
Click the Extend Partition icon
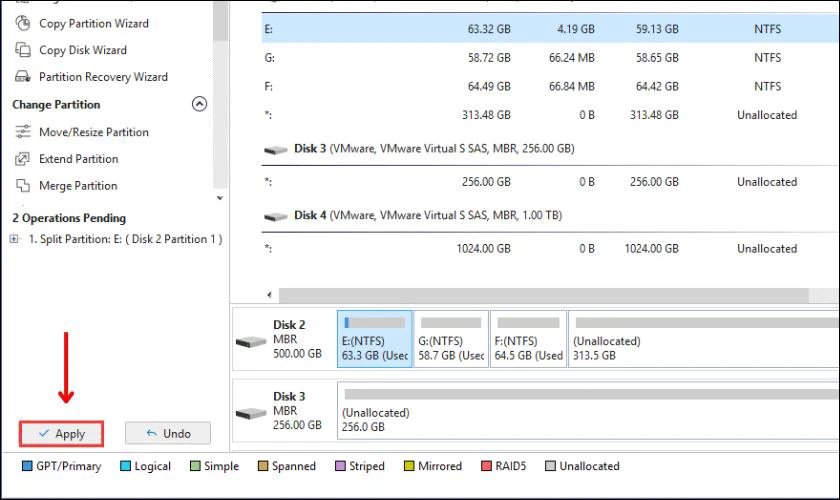(22, 159)
